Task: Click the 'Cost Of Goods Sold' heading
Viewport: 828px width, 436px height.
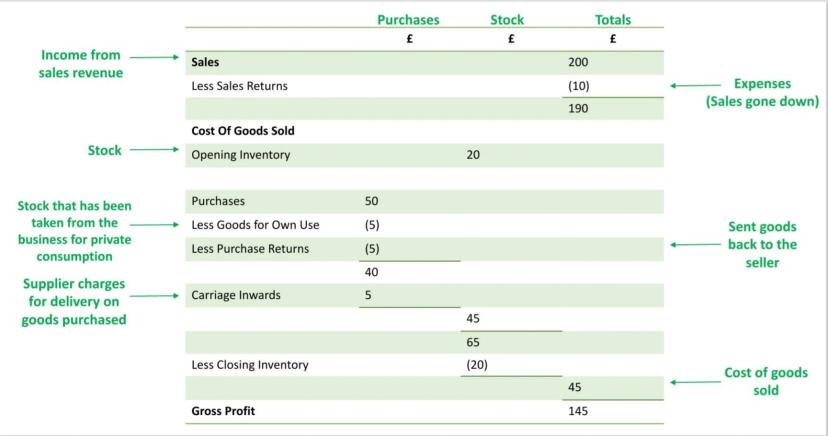Action: pyautogui.click(x=243, y=131)
